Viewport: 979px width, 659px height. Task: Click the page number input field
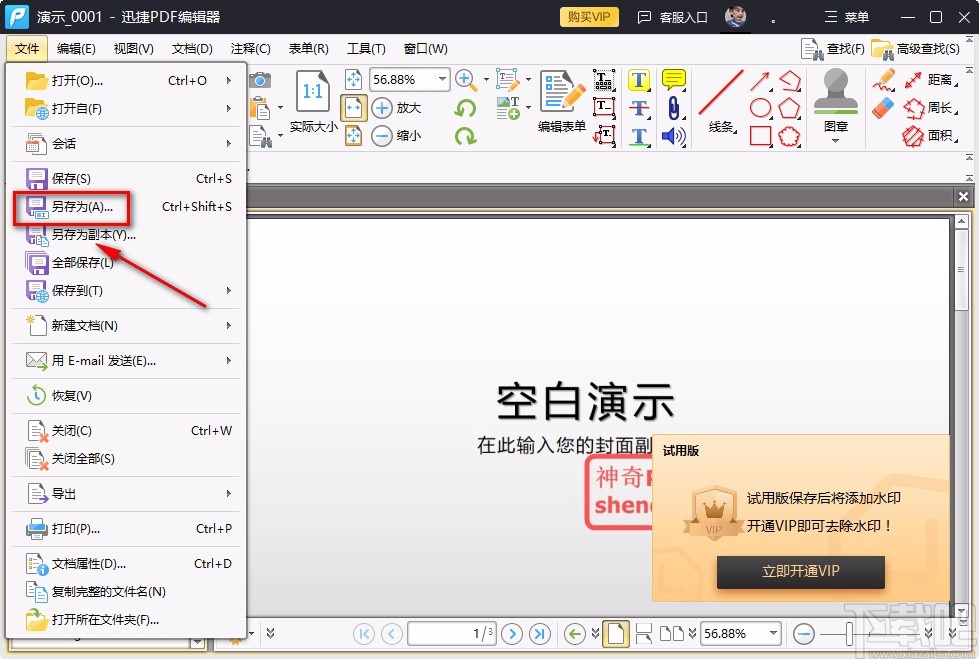449,634
